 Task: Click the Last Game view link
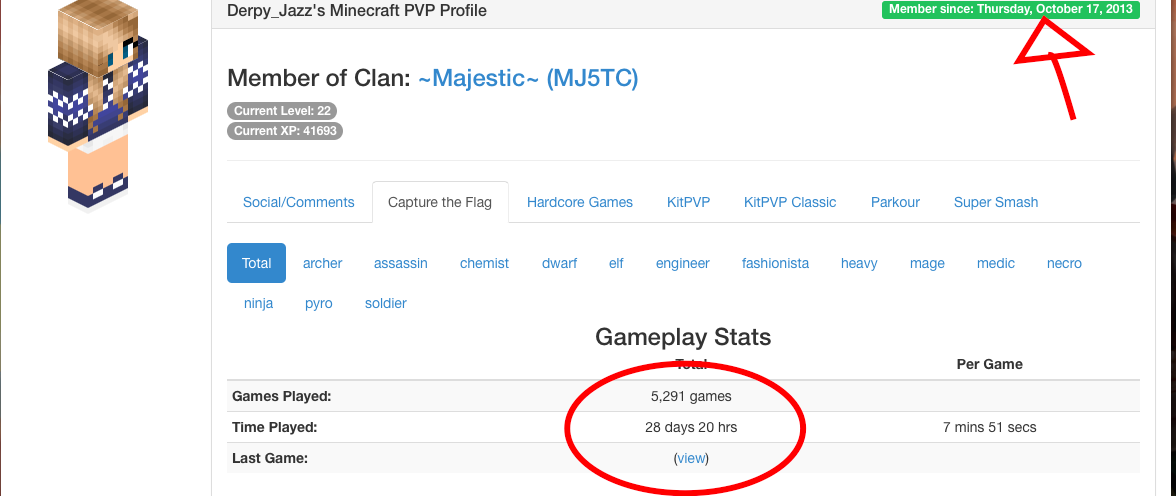pos(691,458)
